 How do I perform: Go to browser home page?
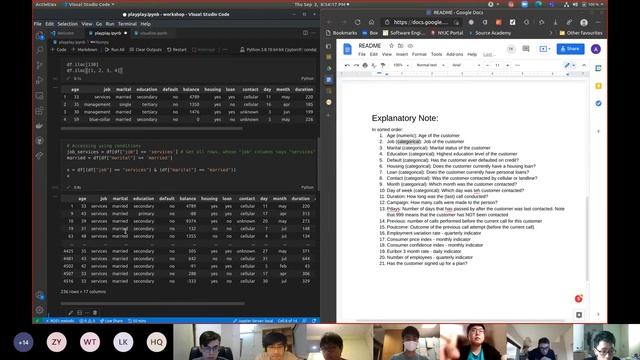371,22
